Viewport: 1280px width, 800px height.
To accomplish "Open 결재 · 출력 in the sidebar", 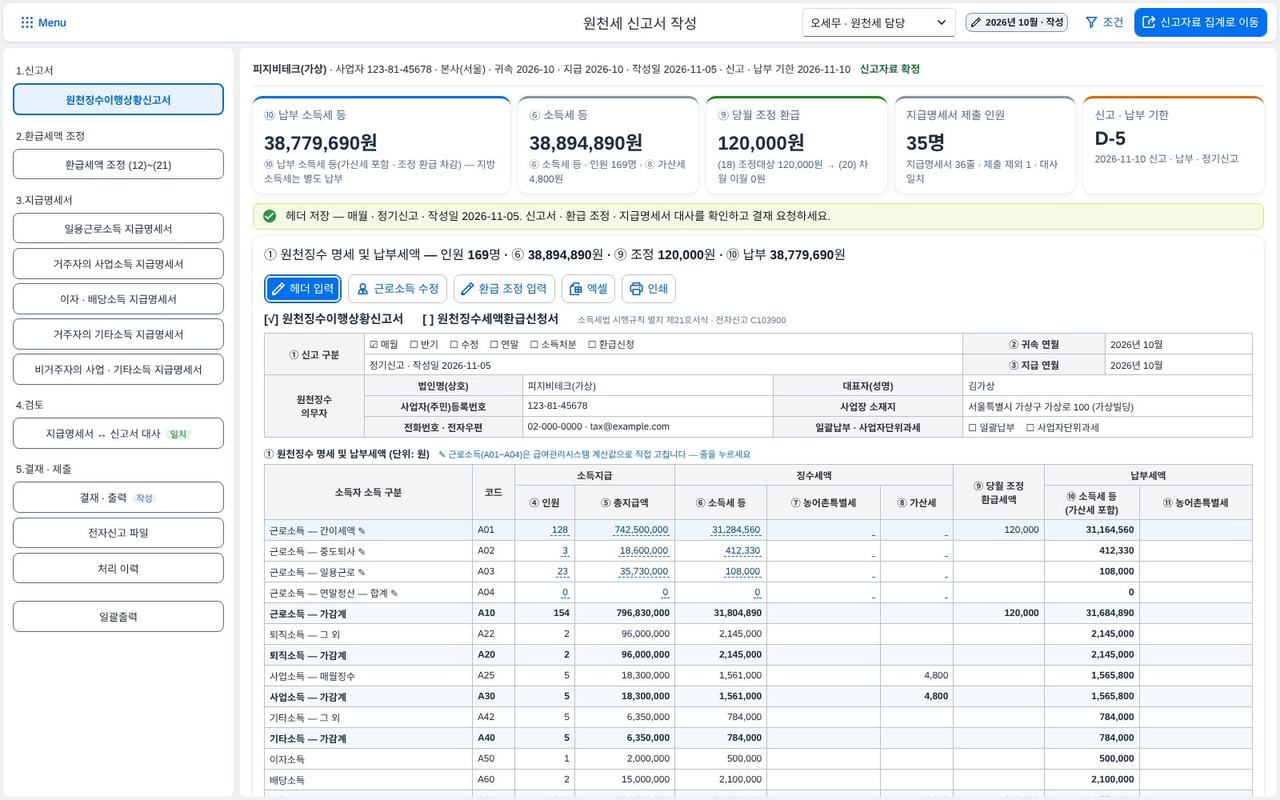I will pos(118,498).
